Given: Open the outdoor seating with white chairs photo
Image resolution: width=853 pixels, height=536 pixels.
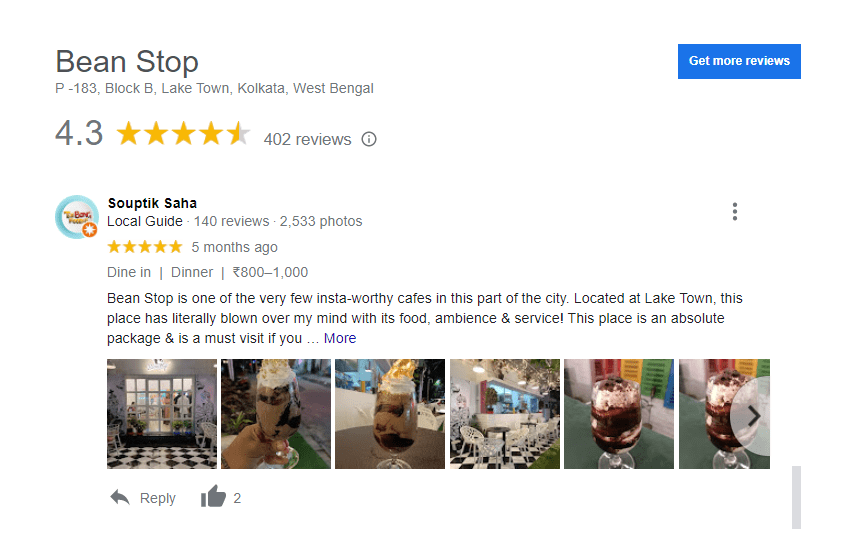Looking at the screenshot, I should [505, 414].
